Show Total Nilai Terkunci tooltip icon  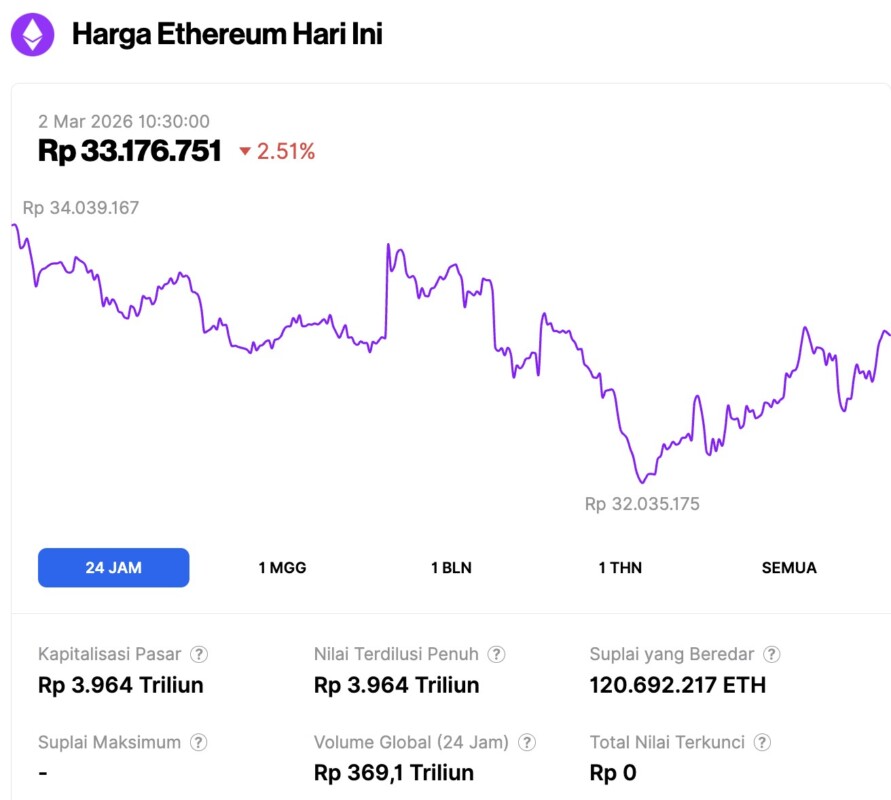pyautogui.click(x=762, y=743)
